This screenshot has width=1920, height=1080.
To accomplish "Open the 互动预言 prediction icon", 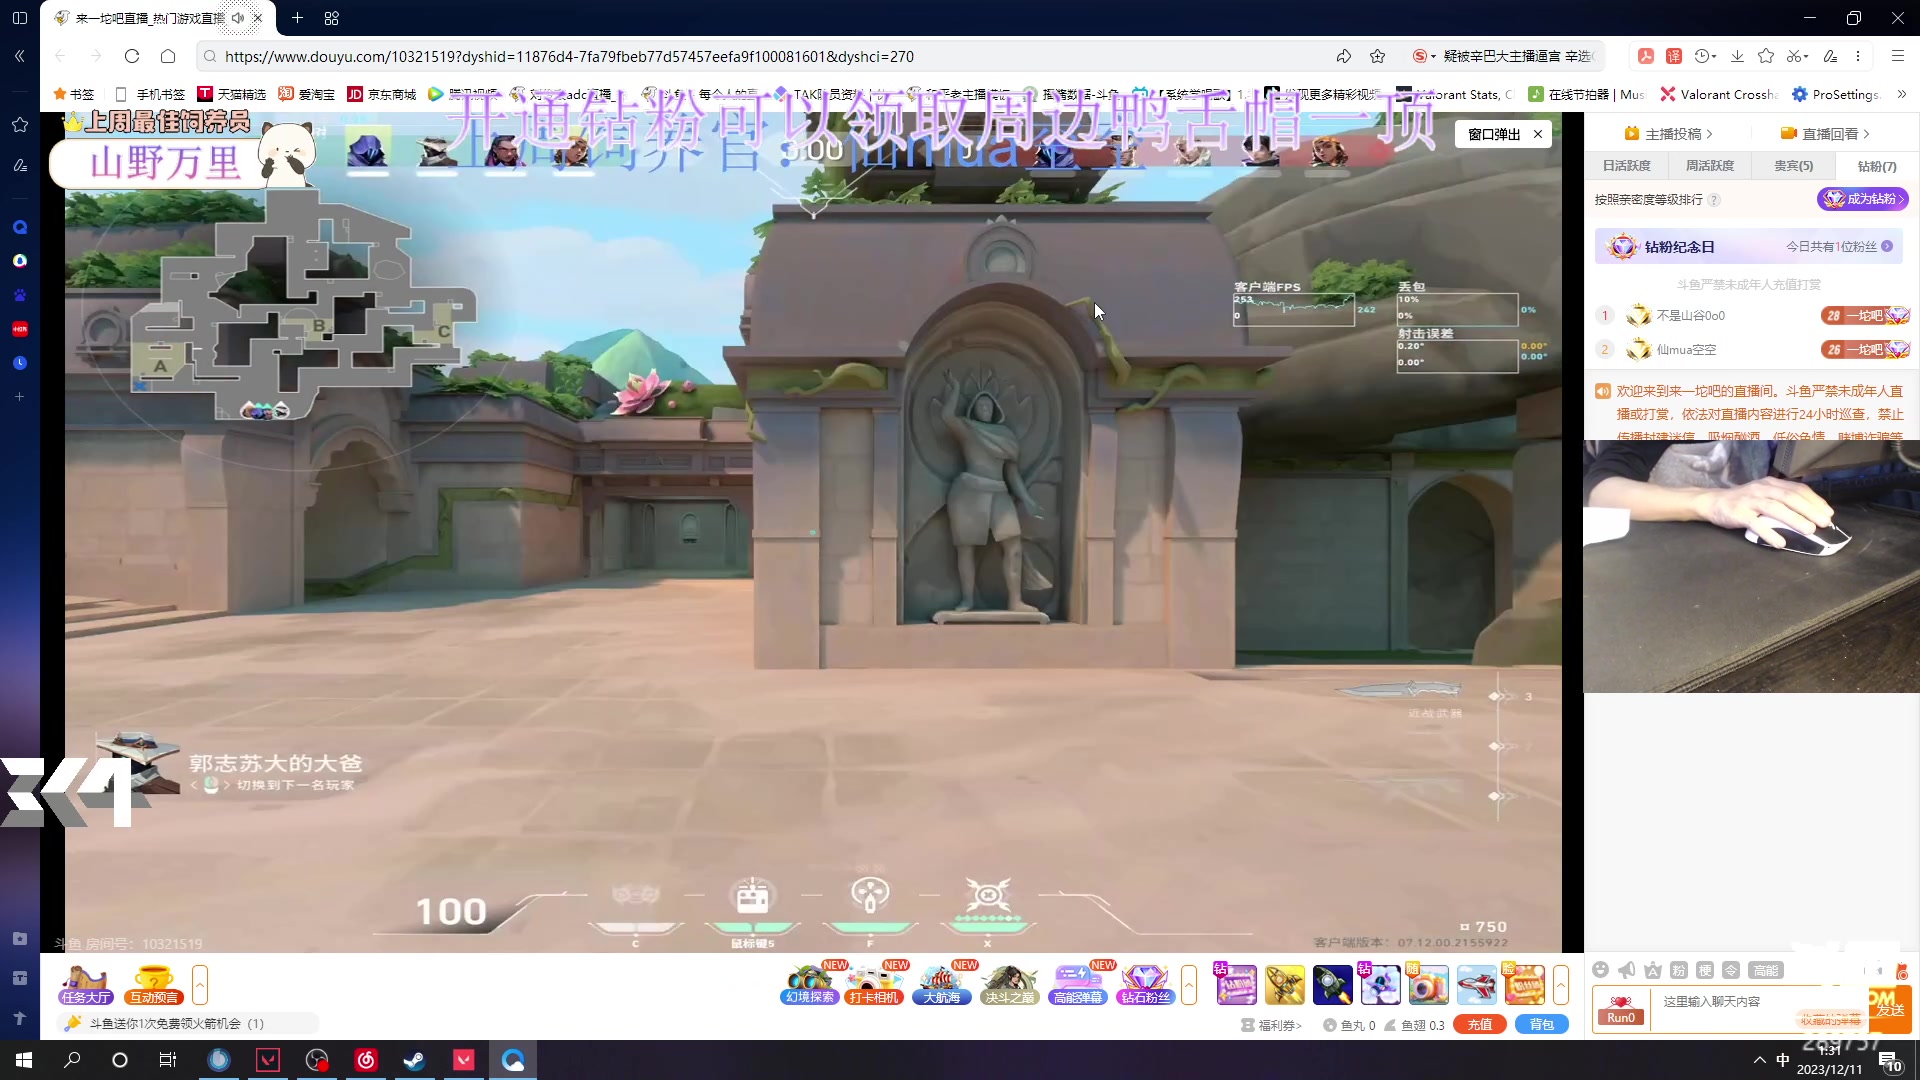I will pyautogui.click(x=153, y=984).
